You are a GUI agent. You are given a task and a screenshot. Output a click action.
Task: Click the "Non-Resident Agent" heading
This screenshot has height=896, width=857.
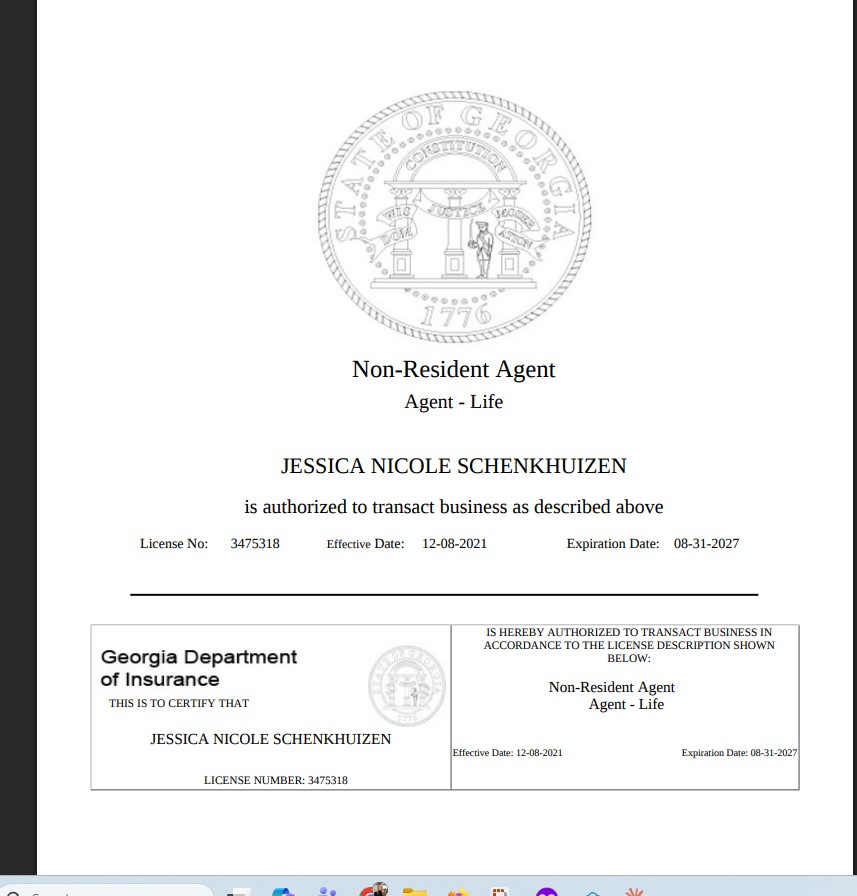[x=454, y=369]
